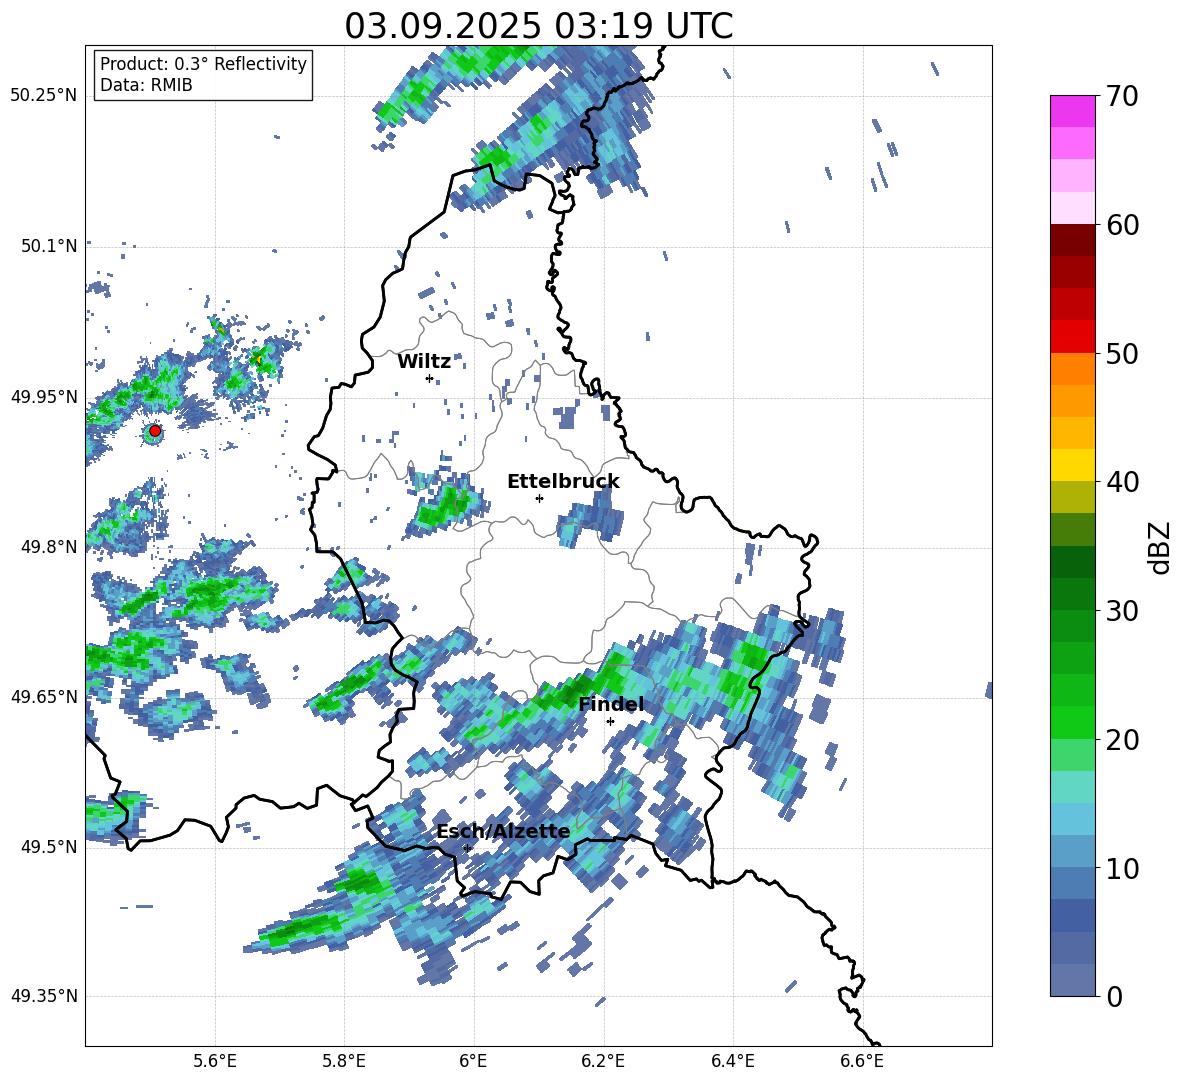Click the 49.8°N latitude label

pos(49,547)
